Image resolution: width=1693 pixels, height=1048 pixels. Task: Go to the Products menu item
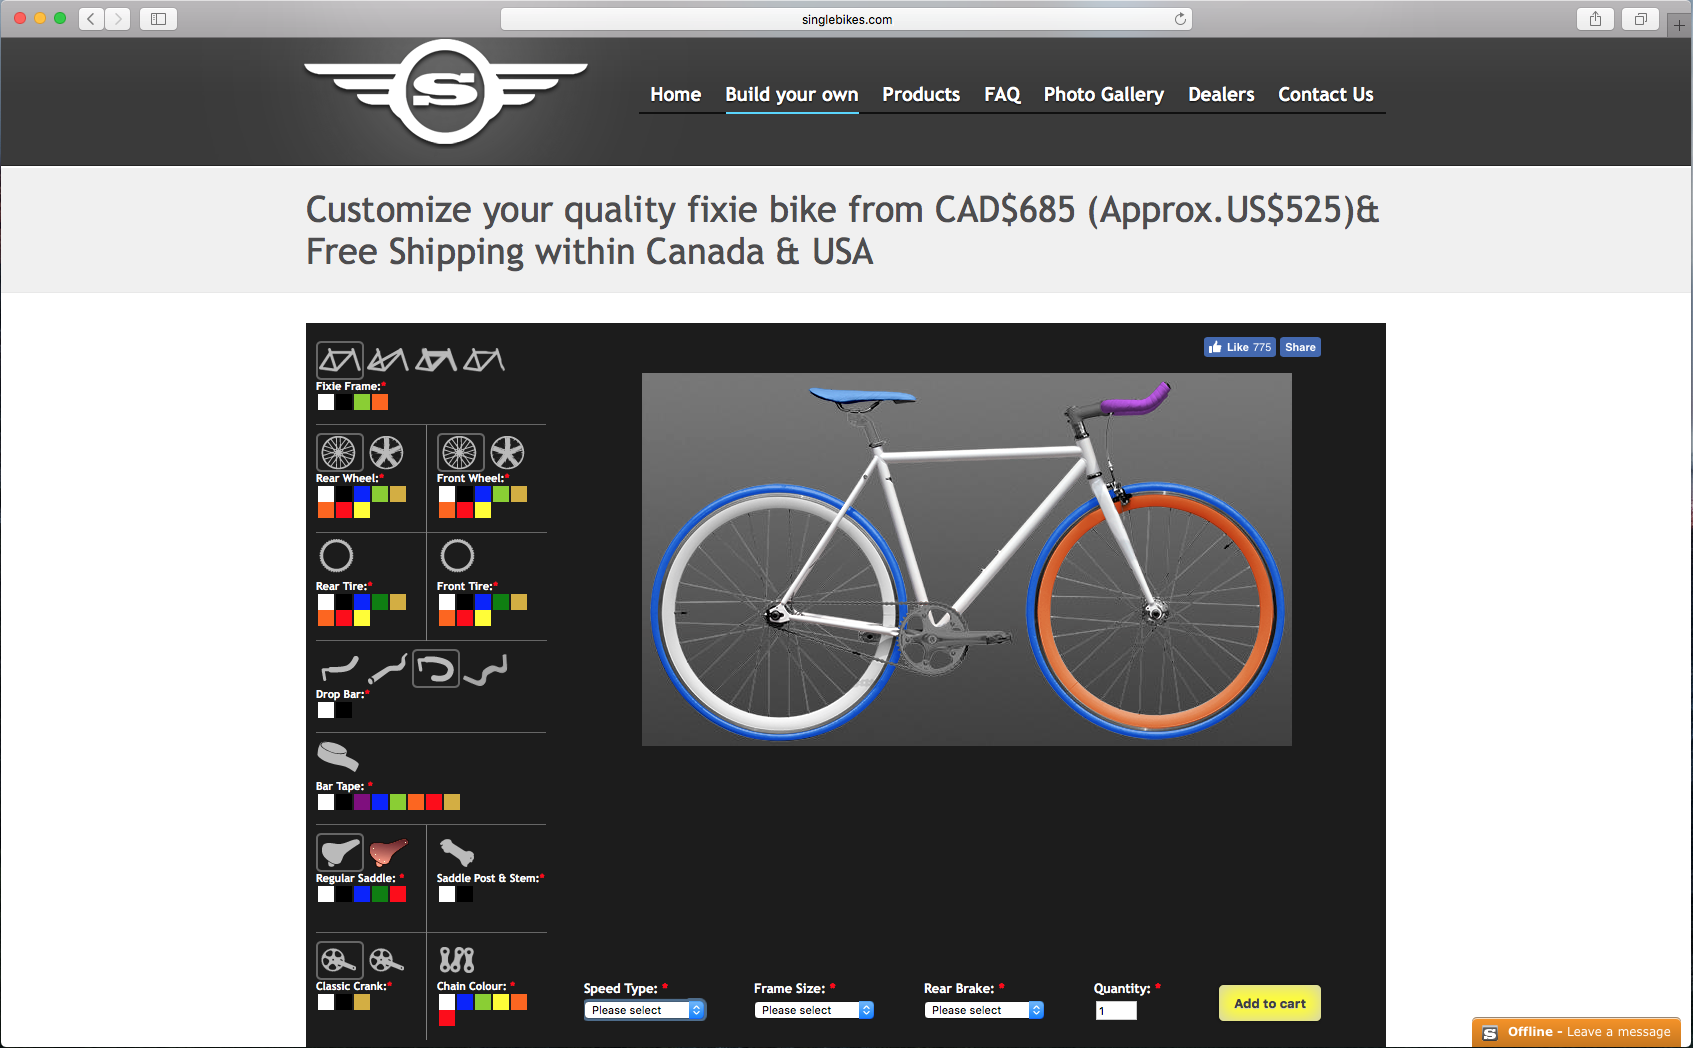click(x=921, y=94)
